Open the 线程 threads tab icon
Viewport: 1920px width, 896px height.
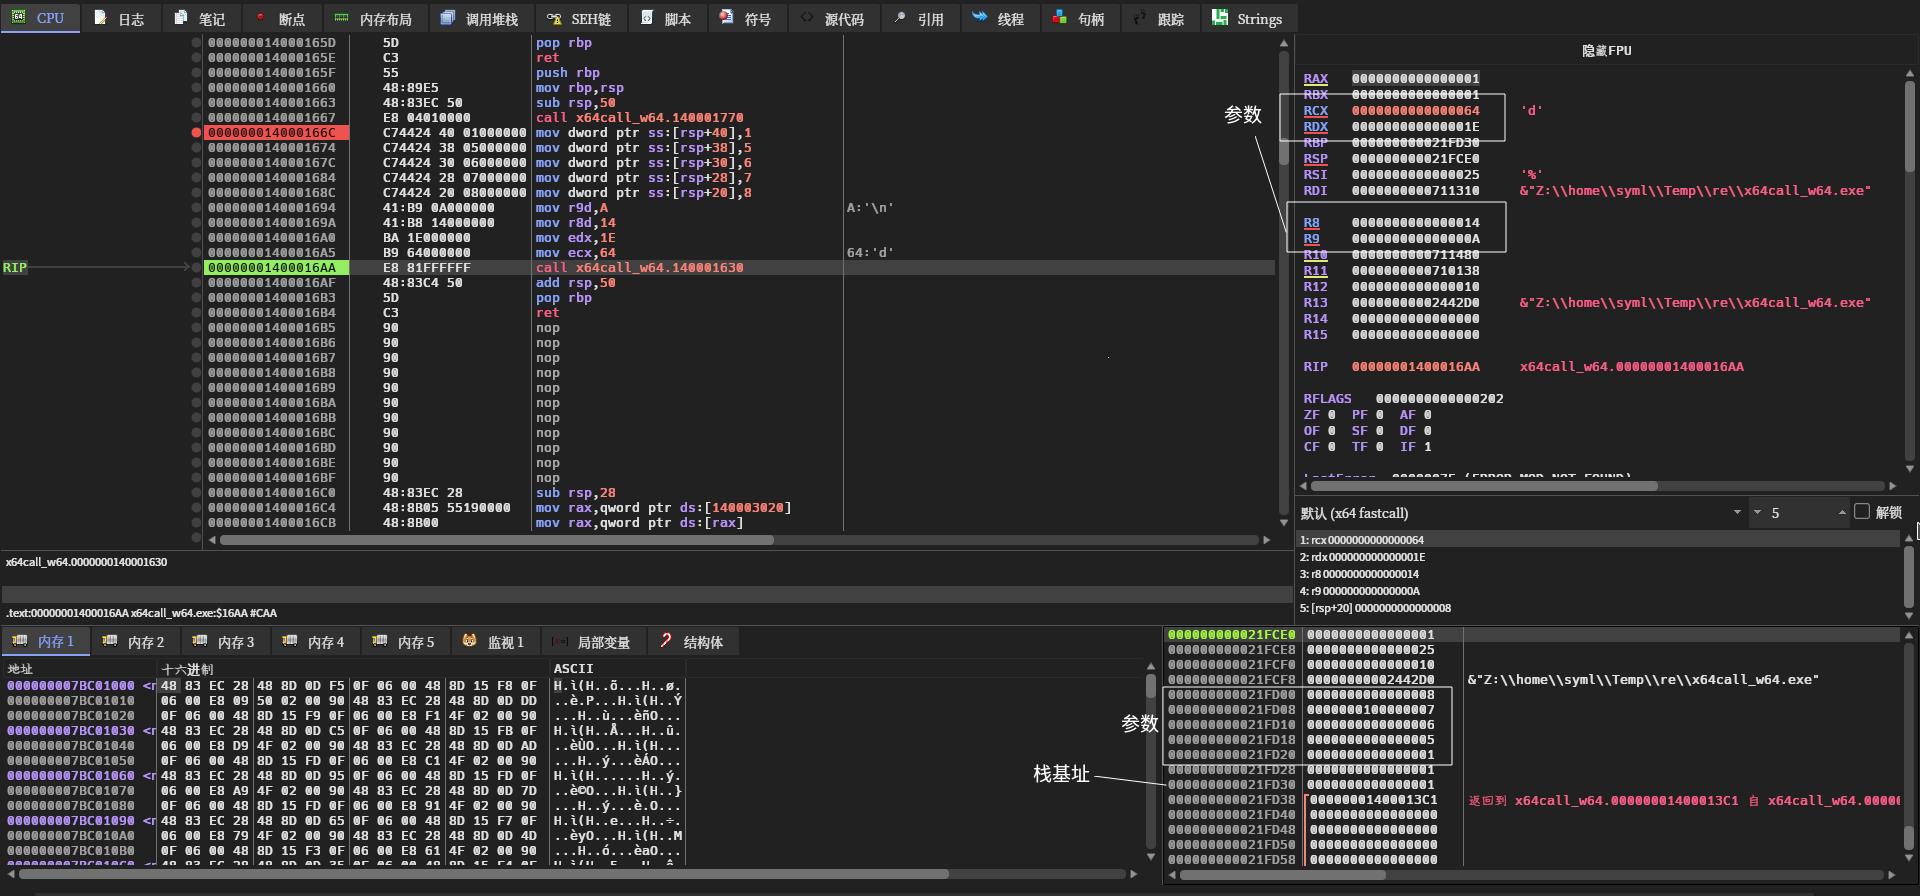(x=979, y=18)
